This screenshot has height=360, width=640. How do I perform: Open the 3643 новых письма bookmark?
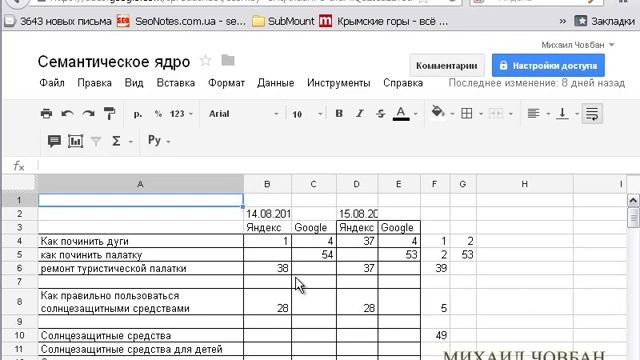click(x=58, y=21)
